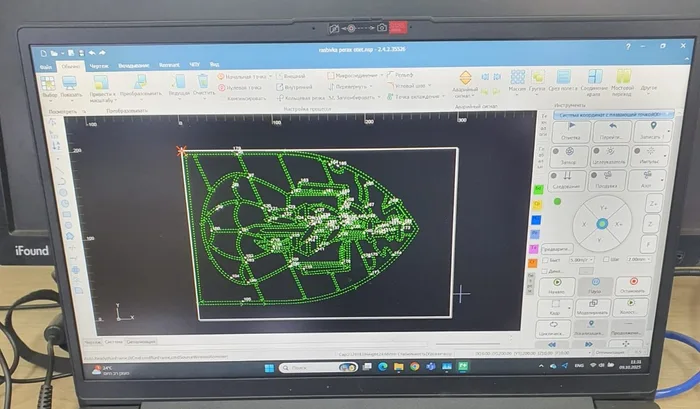Image resolution: width=700 pixels, height=409 pixels.
Task: Enable the Шаг step checkbox
Action: click(606, 257)
